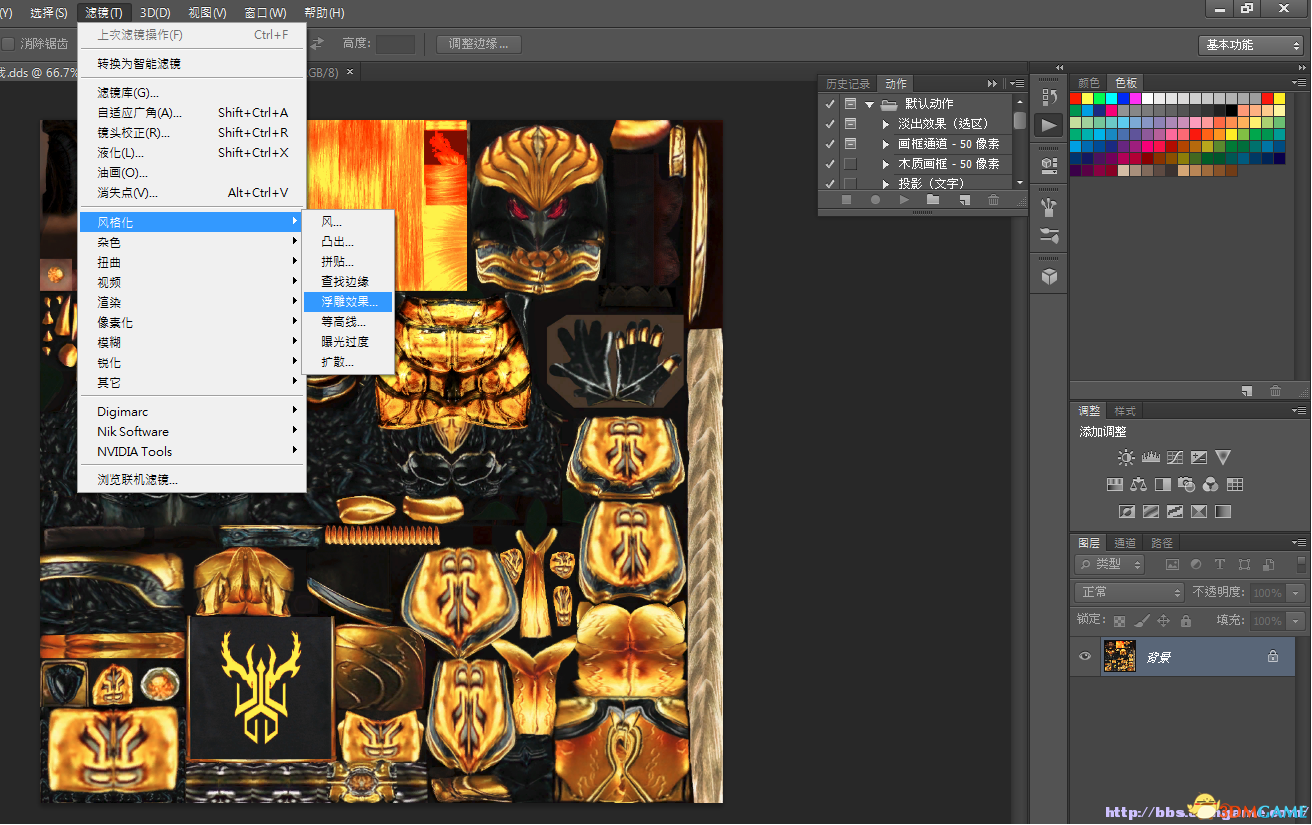Collapse the 默认动作 action set
The image size is (1312, 825).
[x=870, y=104]
